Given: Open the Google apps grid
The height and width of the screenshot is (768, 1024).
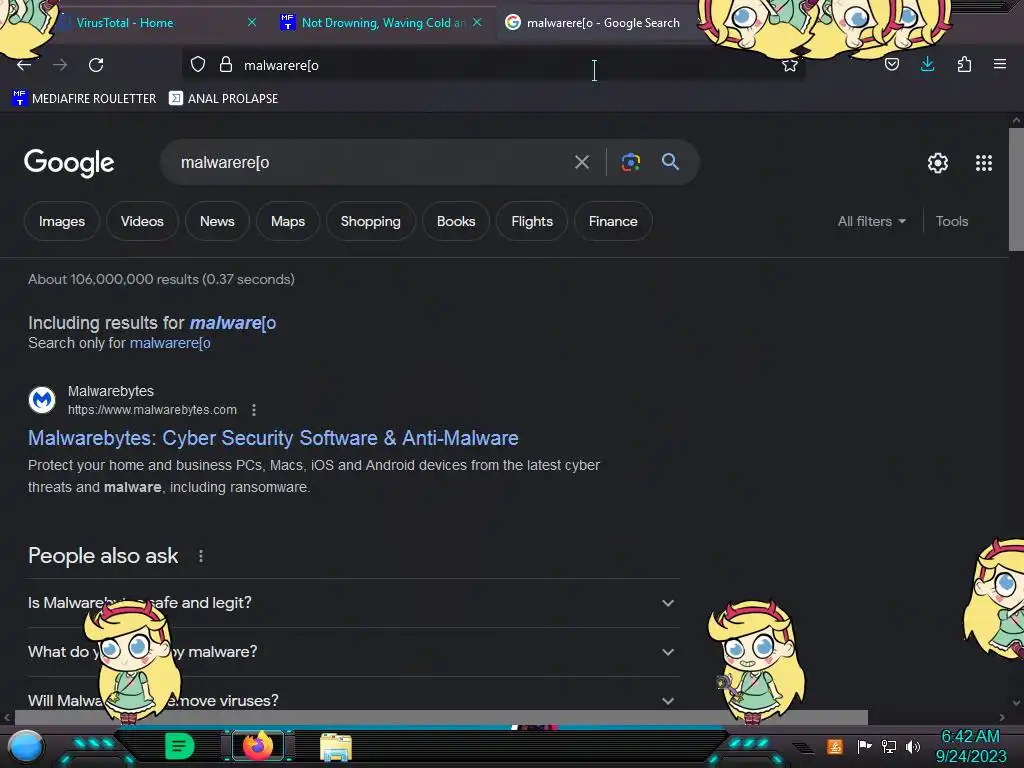Looking at the screenshot, I should 984,163.
